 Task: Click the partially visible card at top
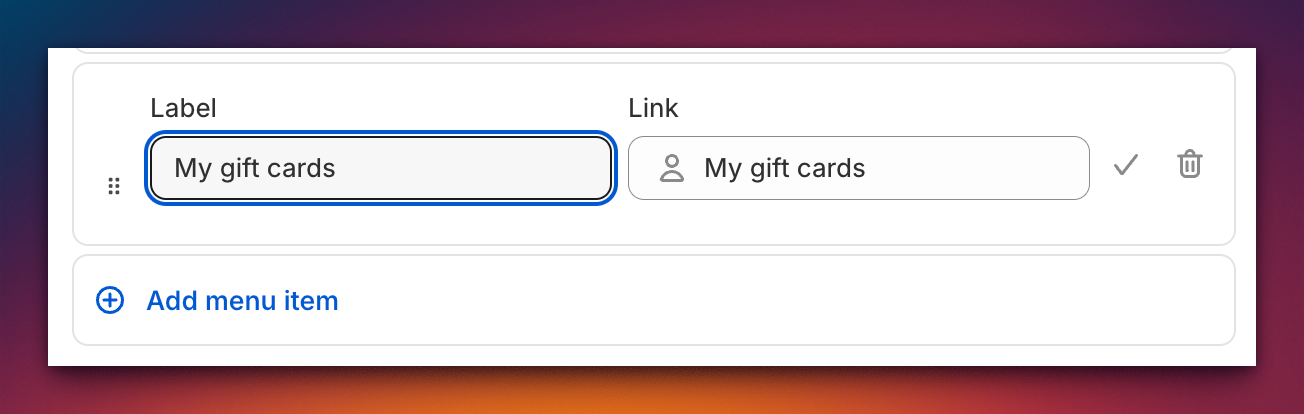coord(654,50)
